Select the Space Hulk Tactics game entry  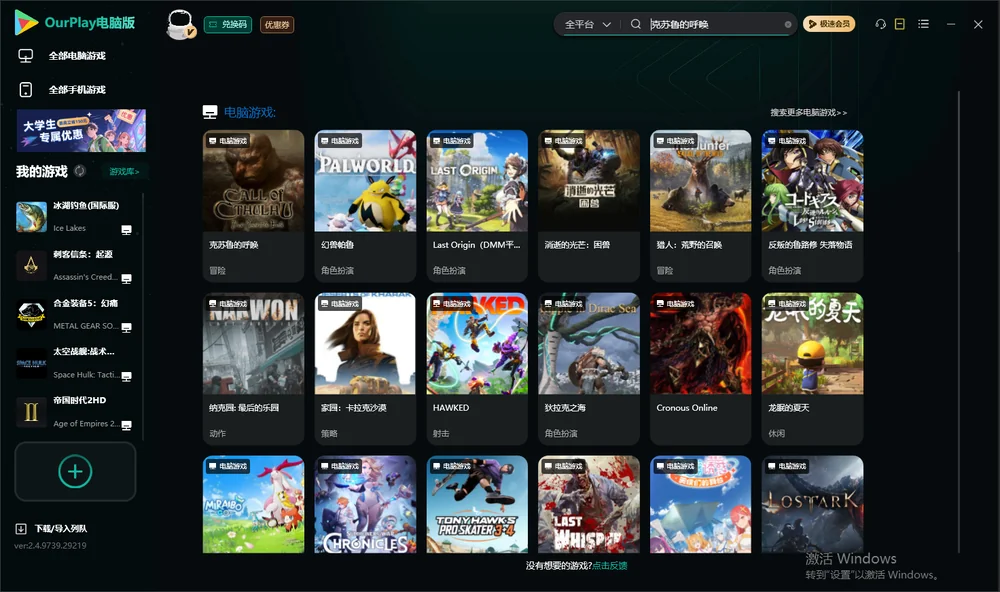click(x=77, y=363)
